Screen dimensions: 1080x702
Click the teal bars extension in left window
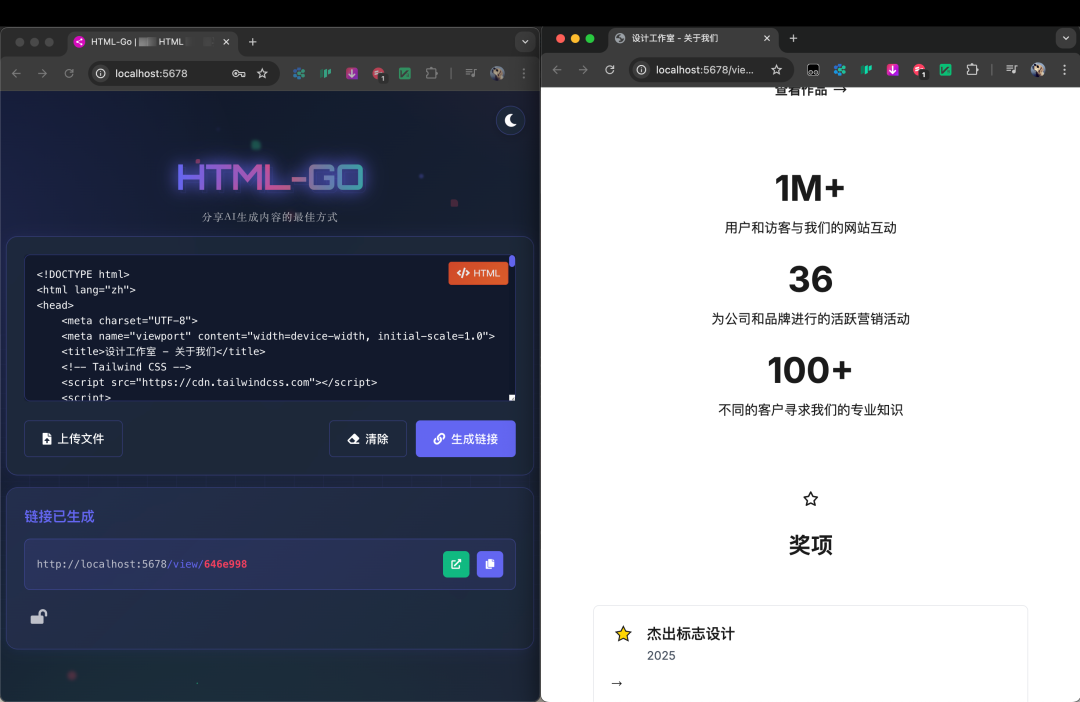326,73
